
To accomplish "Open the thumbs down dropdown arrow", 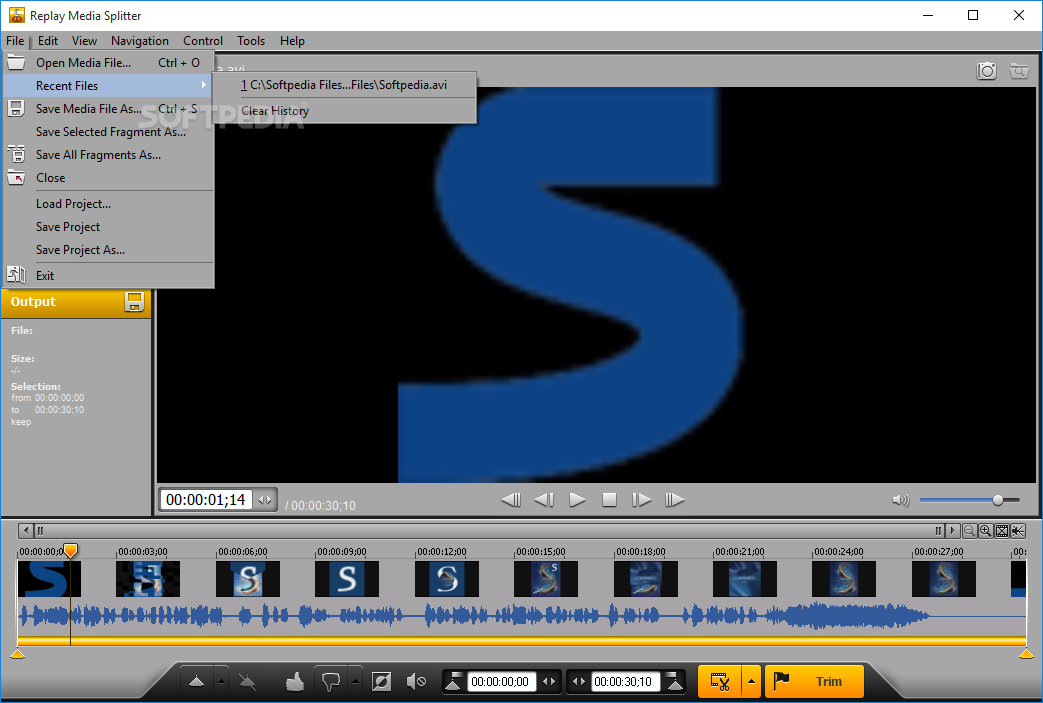I will pos(356,682).
